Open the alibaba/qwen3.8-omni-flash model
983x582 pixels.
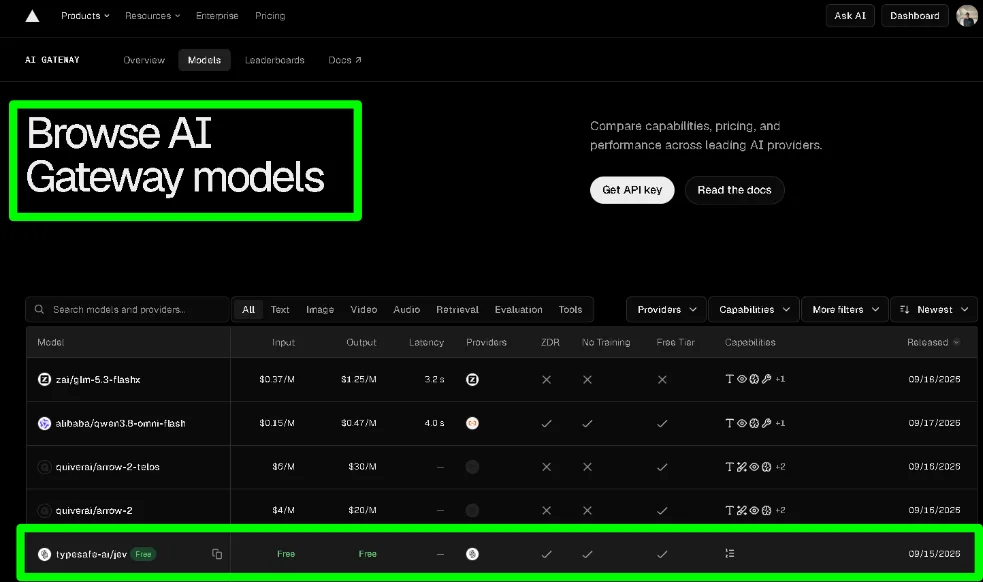pos(120,423)
